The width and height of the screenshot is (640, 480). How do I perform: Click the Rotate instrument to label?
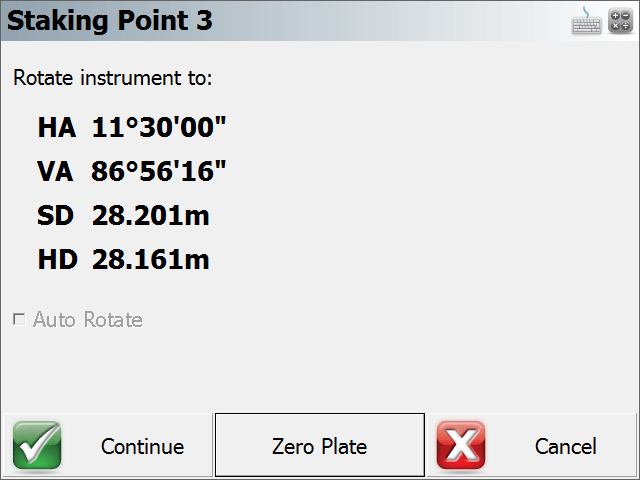click(x=113, y=78)
